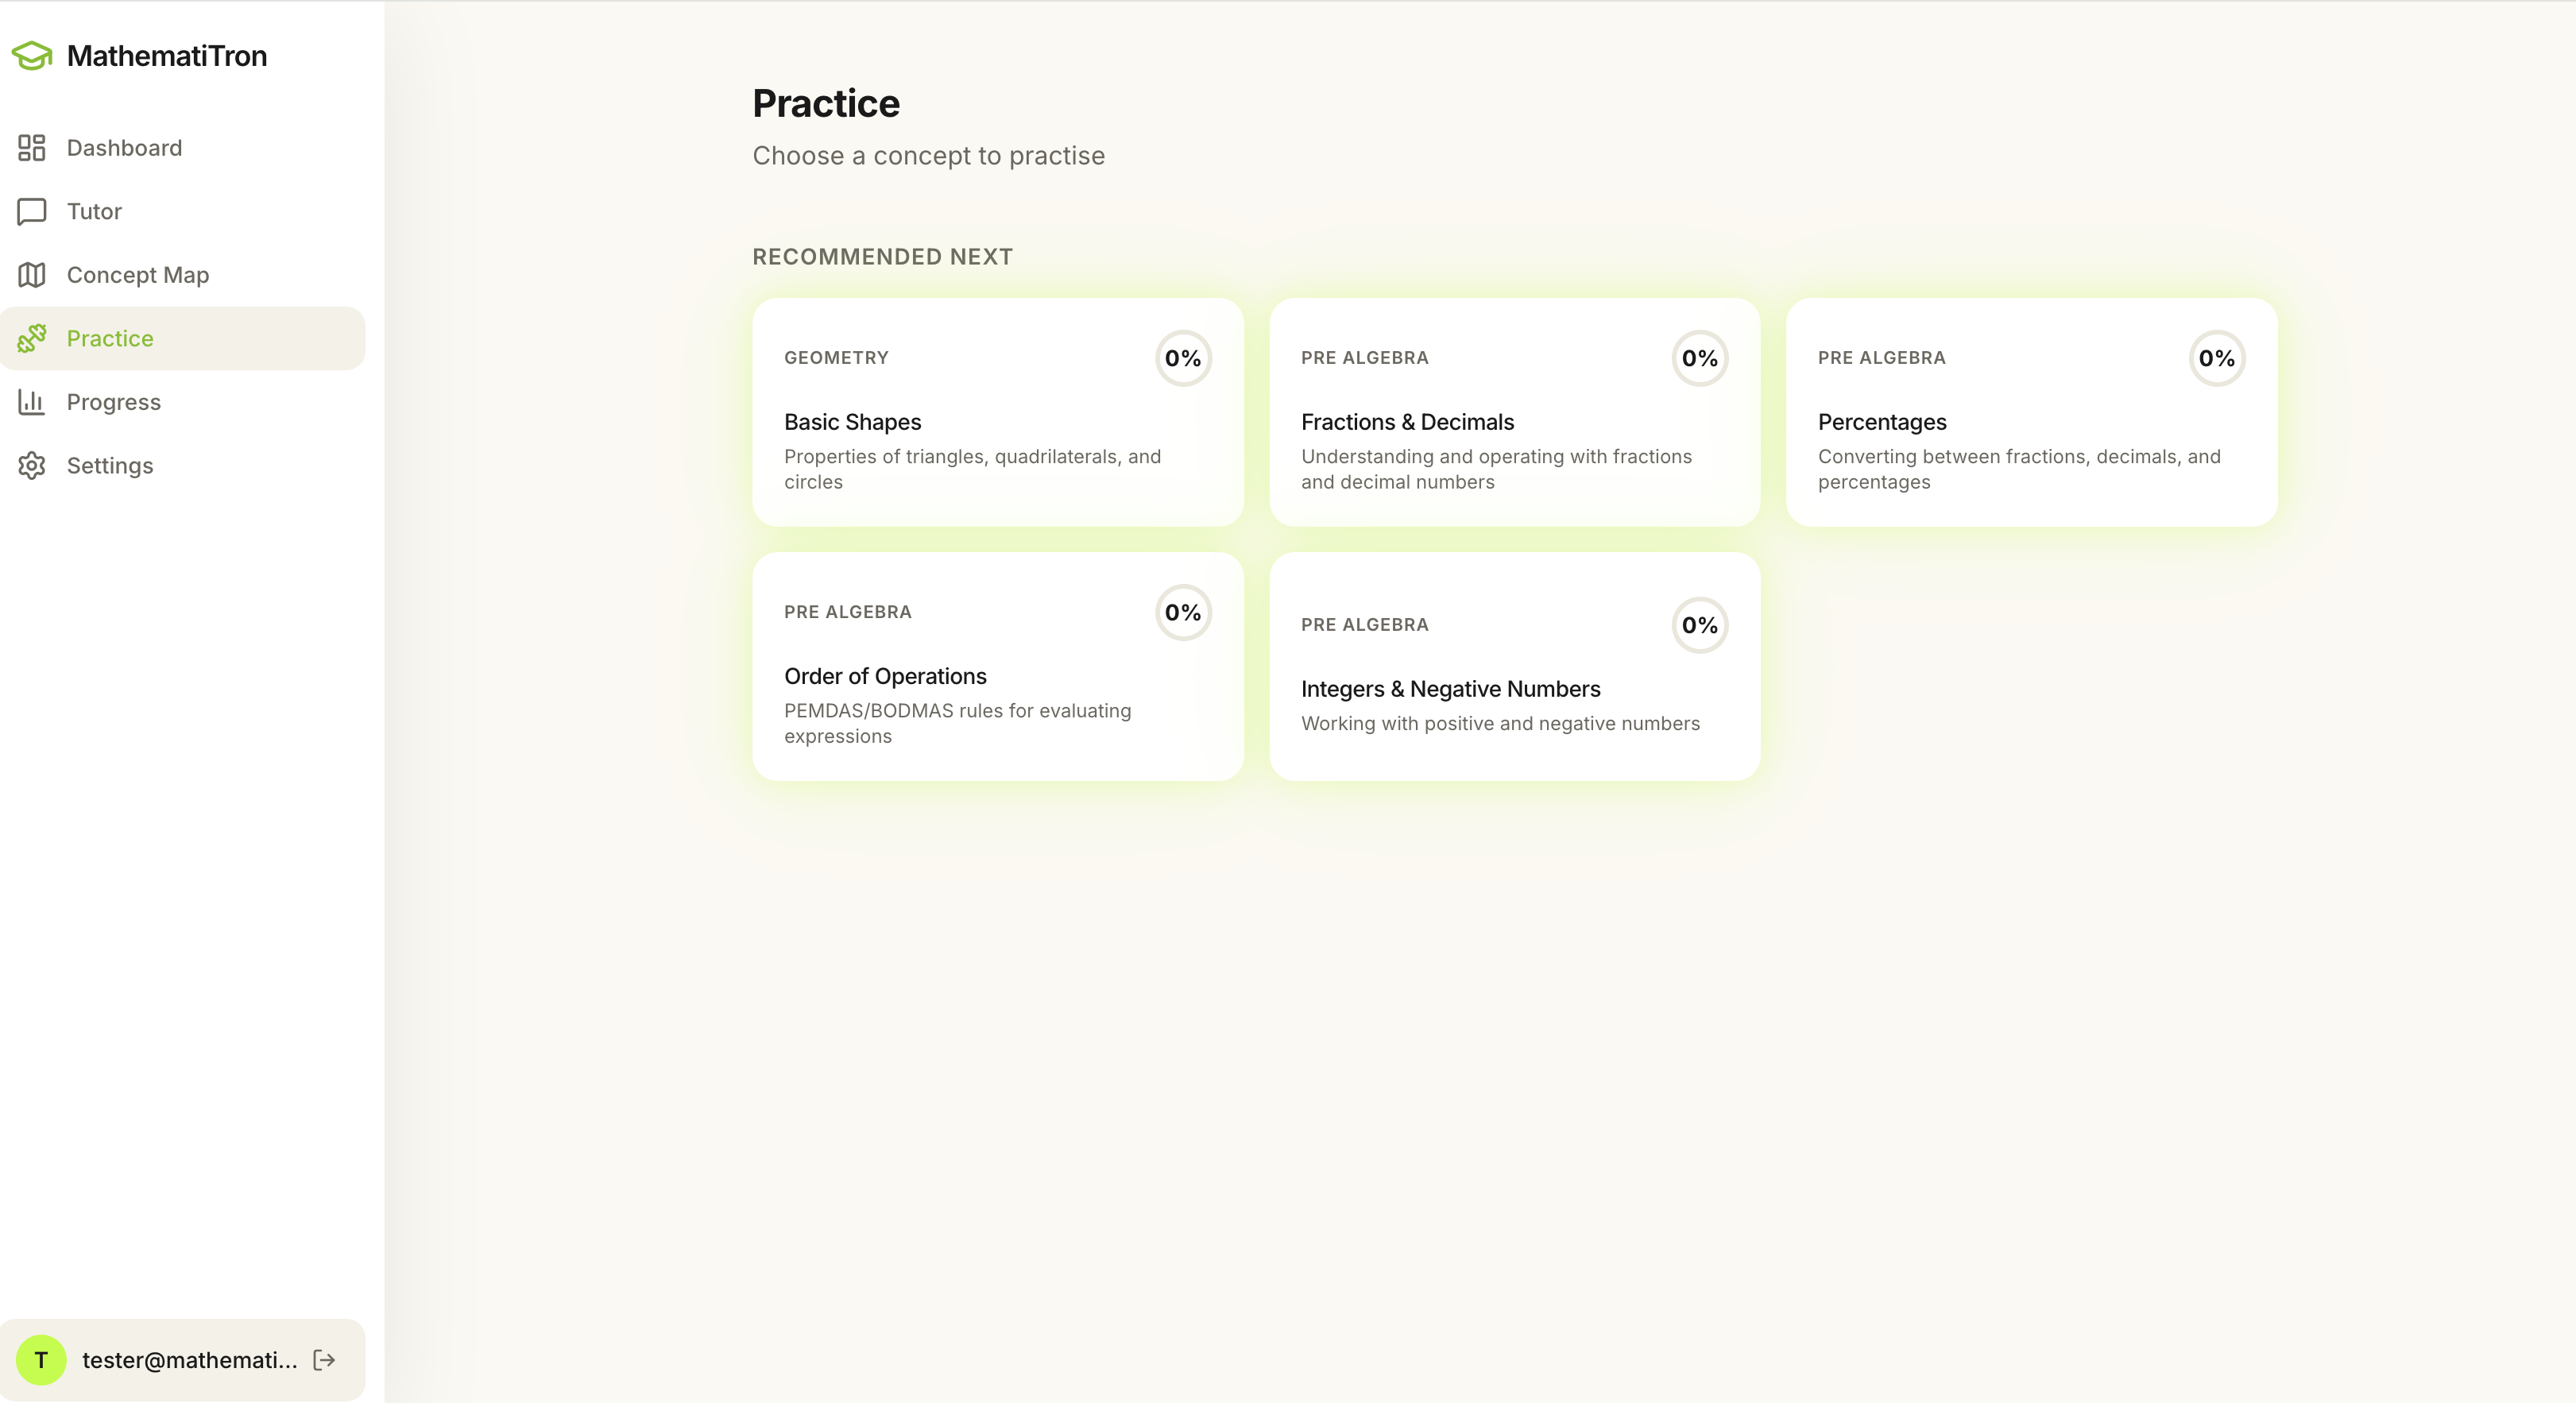The height and width of the screenshot is (1403, 2576).
Task: Click the tester account email label
Action: coord(190,1360)
